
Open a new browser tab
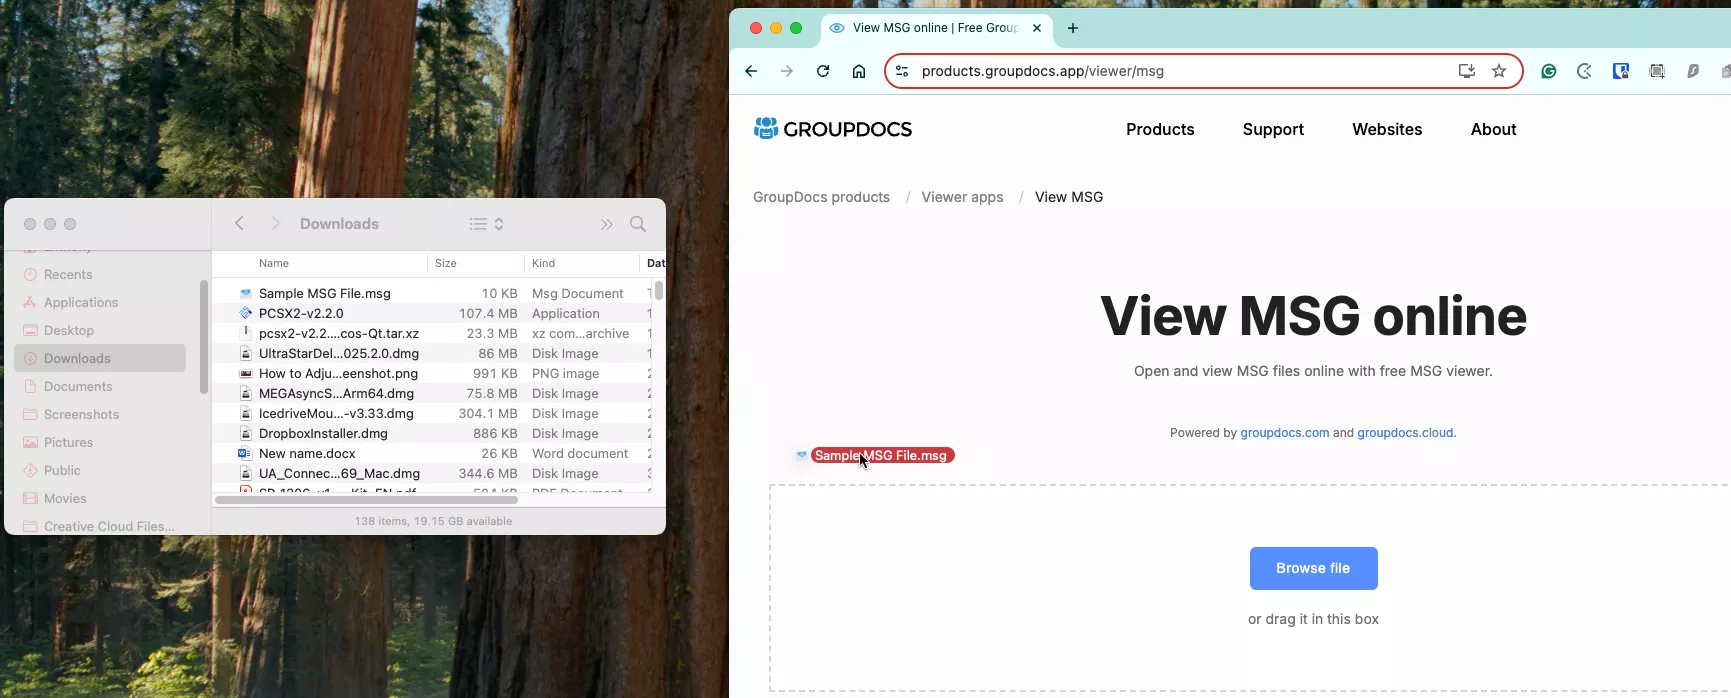[1072, 28]
